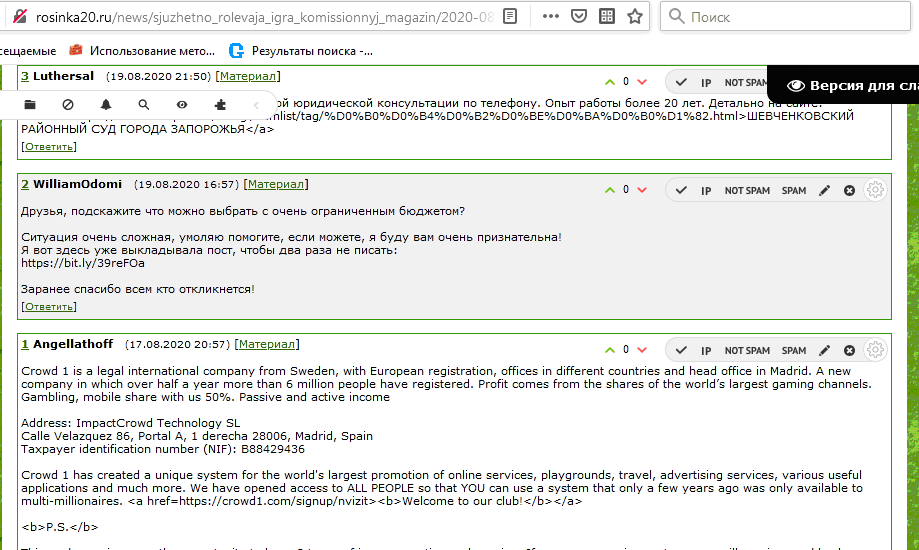
Task: Open settings gear for WilliamOdomi comment
Action: 875,190
